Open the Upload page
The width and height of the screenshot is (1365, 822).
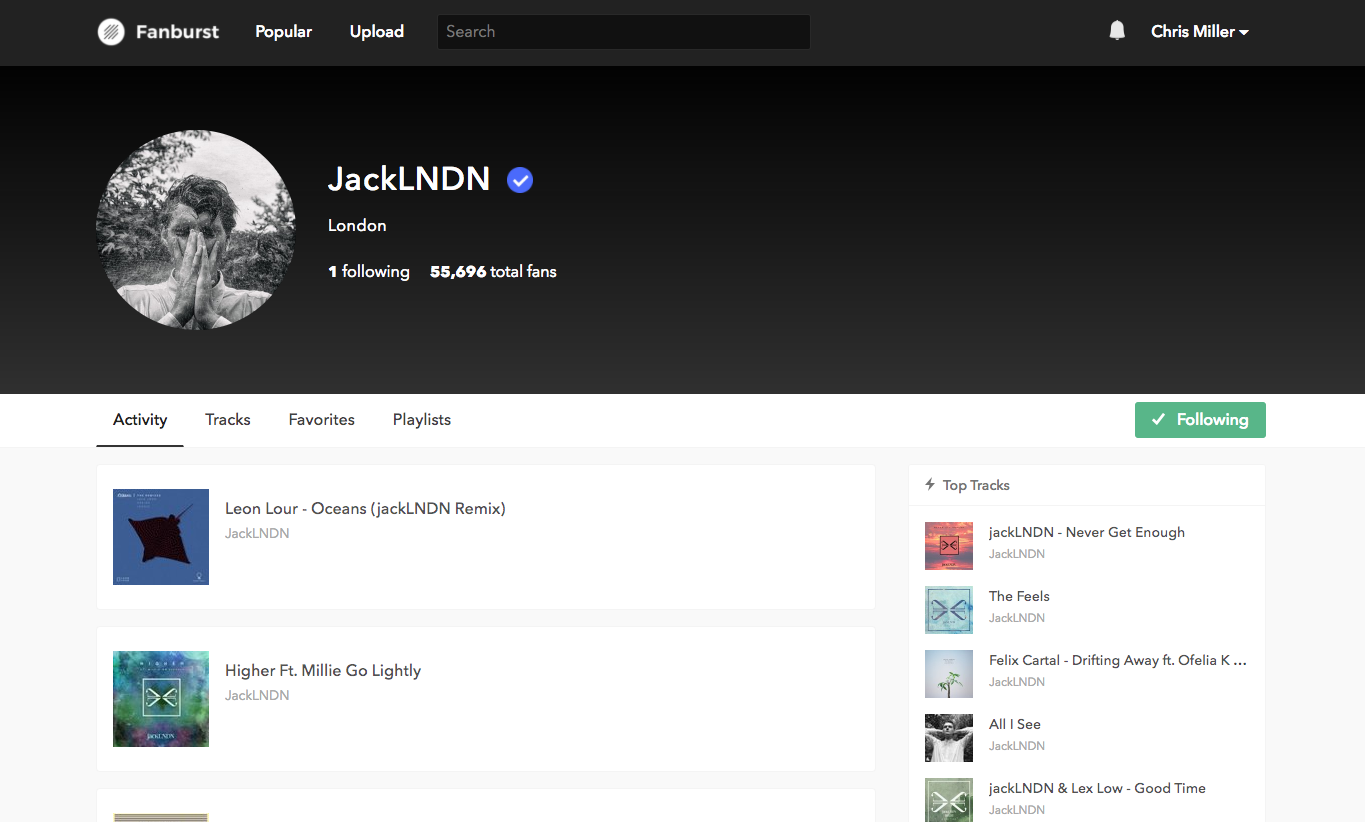pos(377,32)
